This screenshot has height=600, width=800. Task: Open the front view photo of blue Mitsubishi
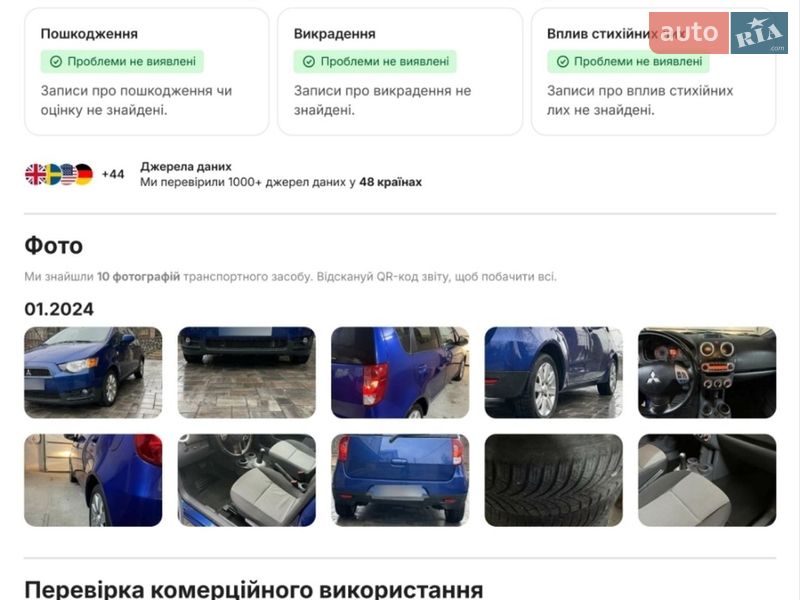(x=93, y=372)
